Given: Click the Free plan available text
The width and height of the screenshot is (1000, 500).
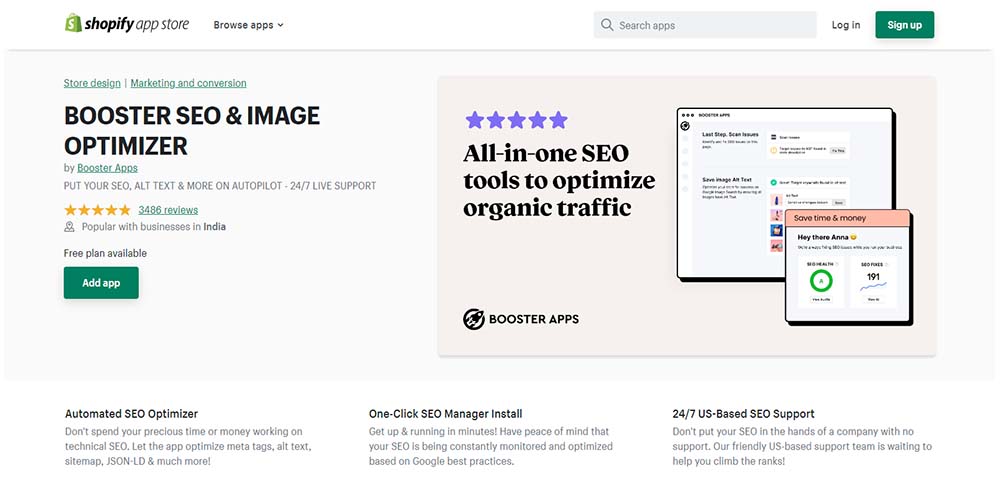Looking at the screenshot, I should [x=105, y=253].
